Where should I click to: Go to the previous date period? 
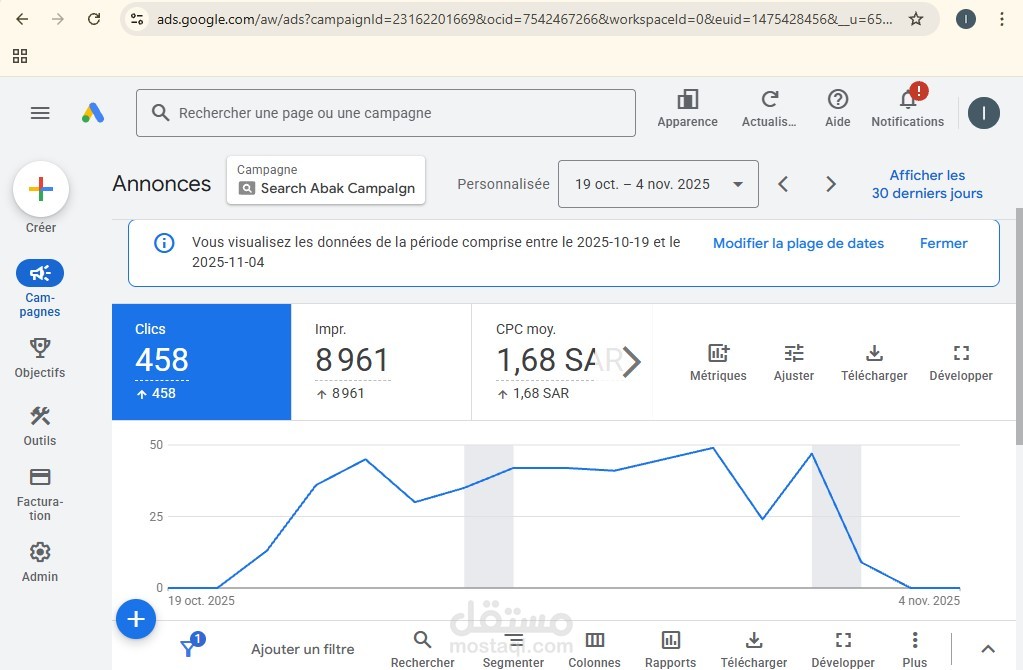783,184
